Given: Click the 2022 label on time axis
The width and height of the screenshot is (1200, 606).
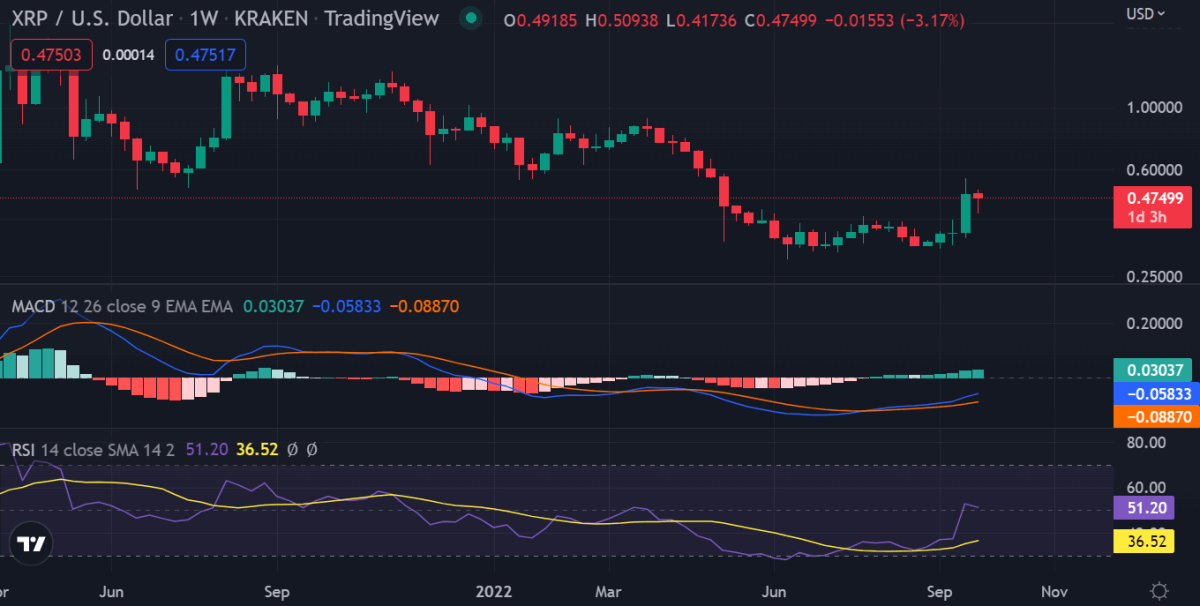Looking at the screenshot, I should 496,590.
